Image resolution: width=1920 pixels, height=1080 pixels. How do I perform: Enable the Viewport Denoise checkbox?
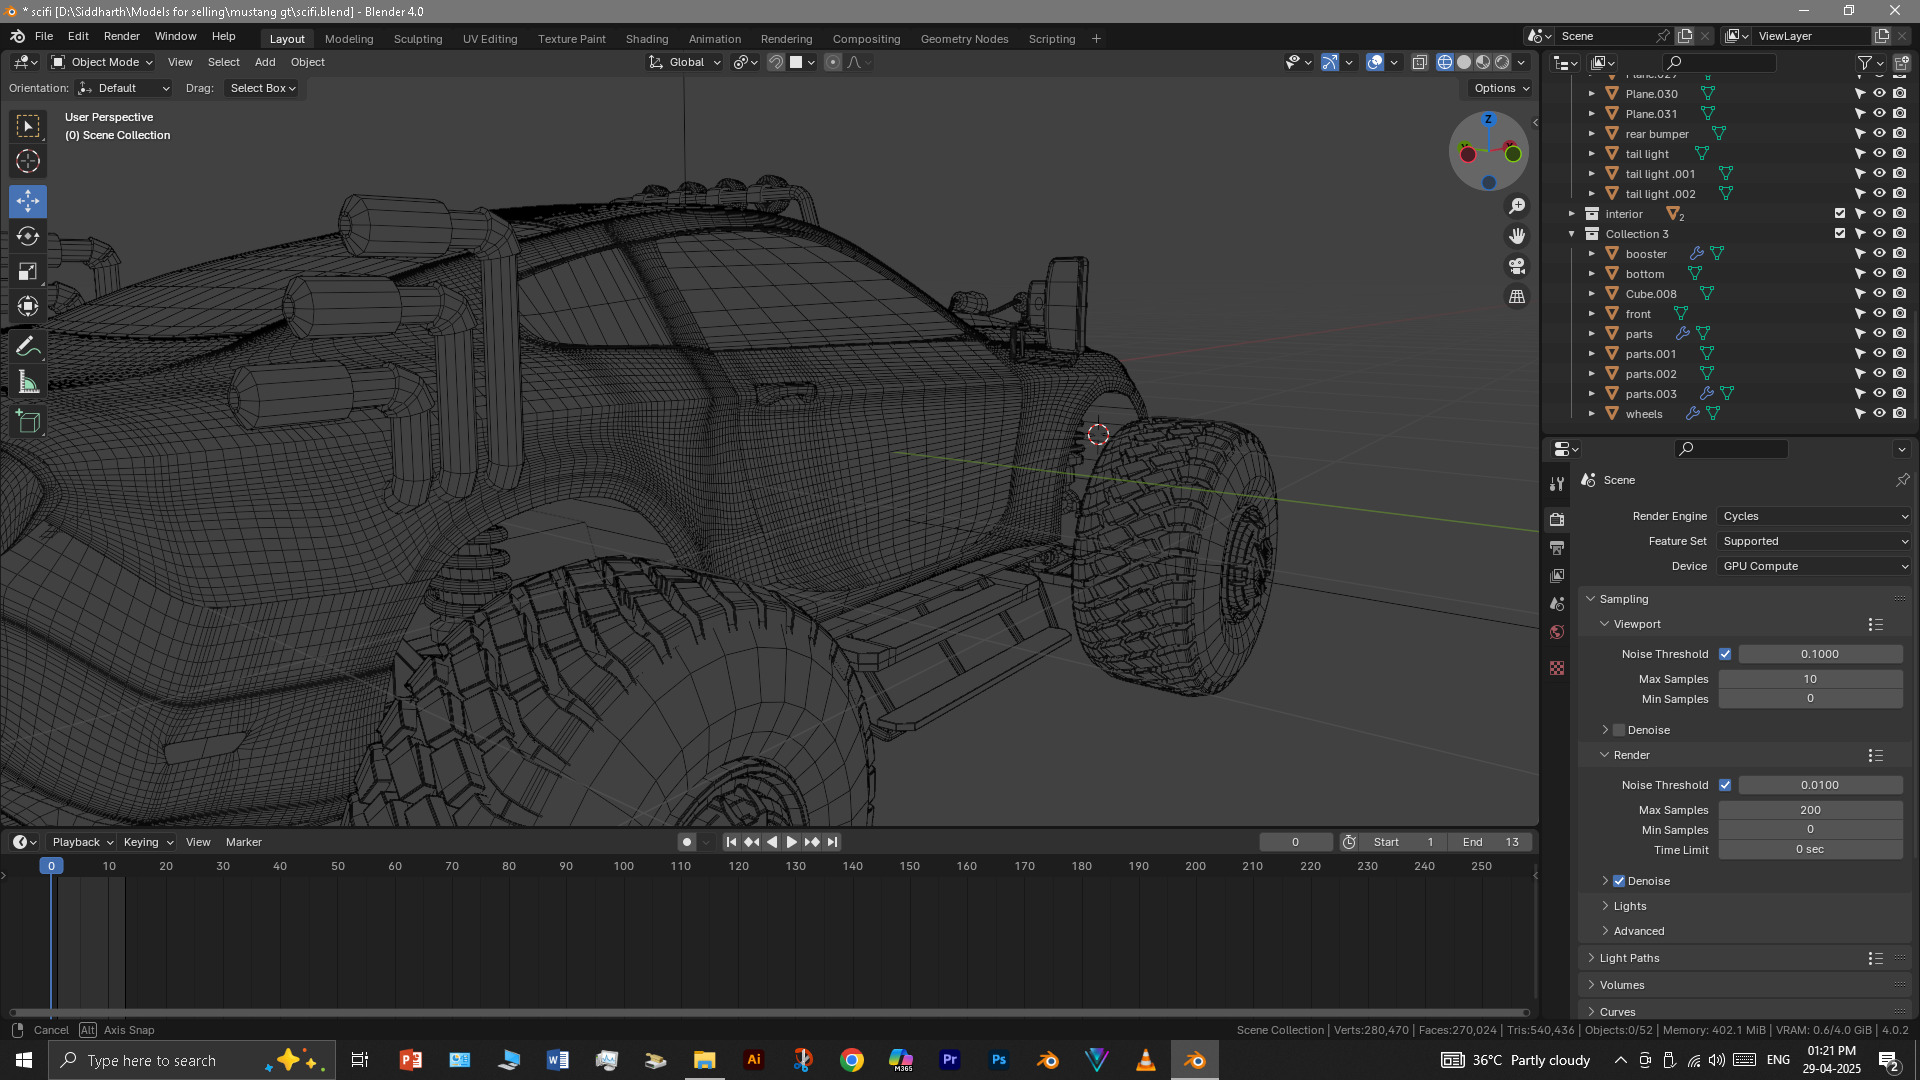click(1619, 730)
